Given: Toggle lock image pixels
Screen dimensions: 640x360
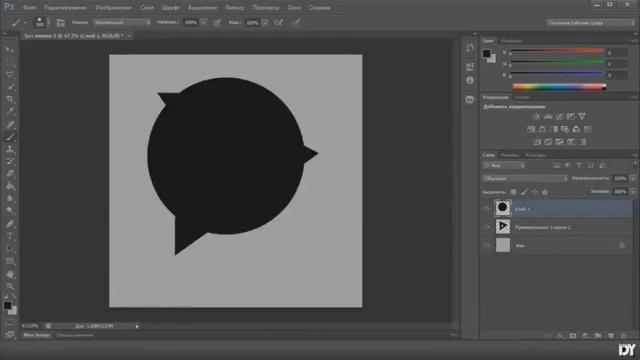Looking at the screenshot, I should [524, 192].
